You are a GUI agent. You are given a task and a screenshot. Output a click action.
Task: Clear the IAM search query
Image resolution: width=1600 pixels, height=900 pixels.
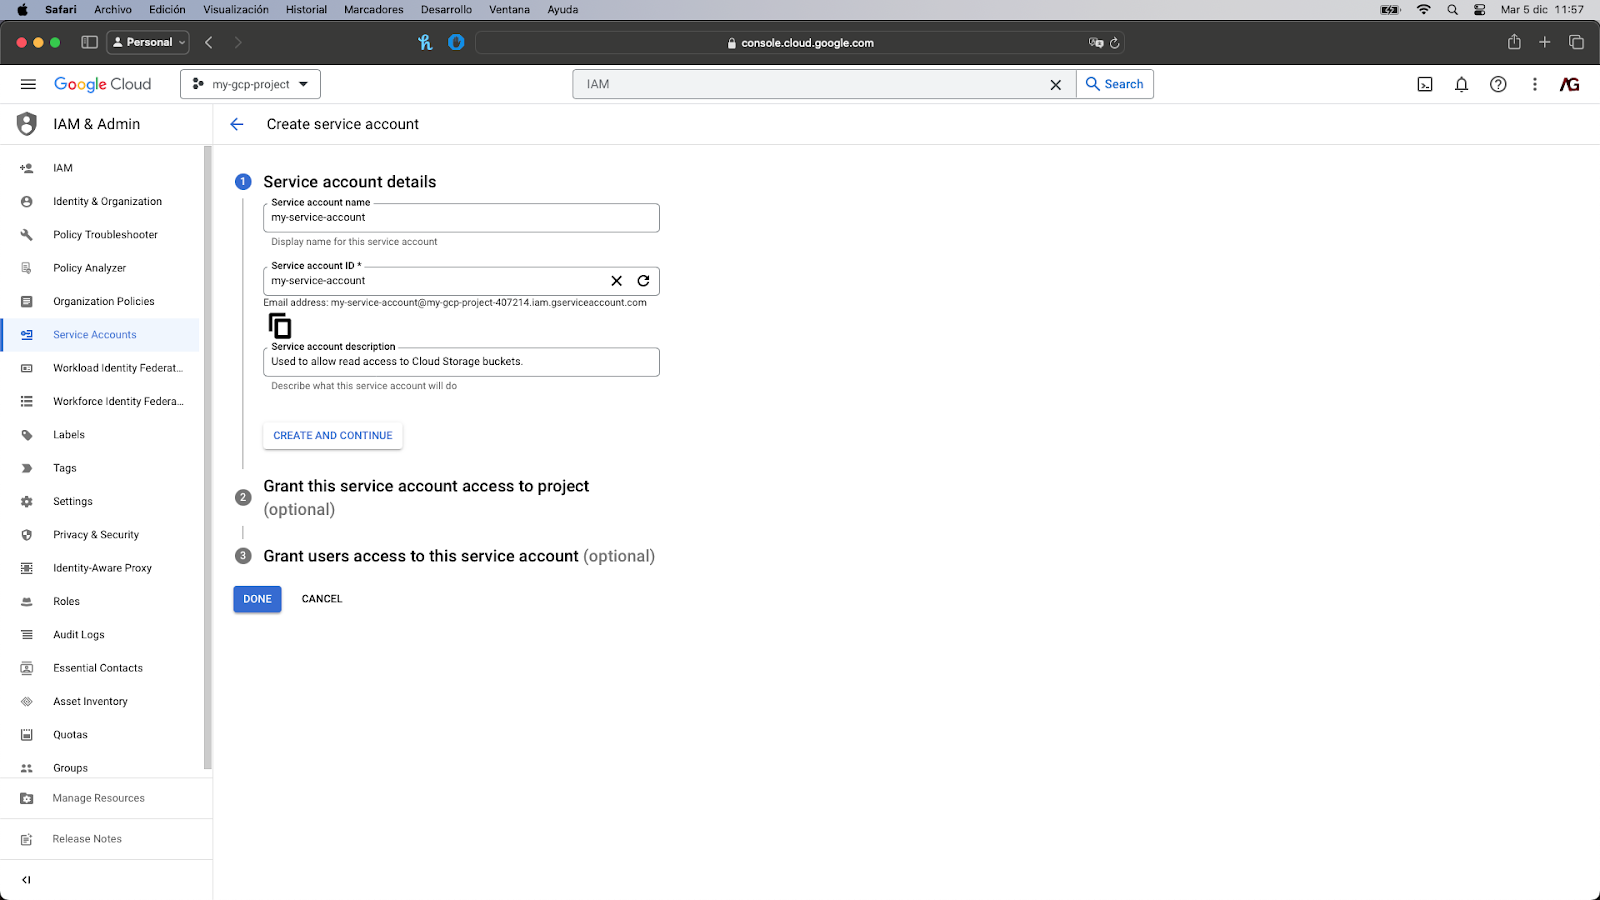coord(1056,84)
